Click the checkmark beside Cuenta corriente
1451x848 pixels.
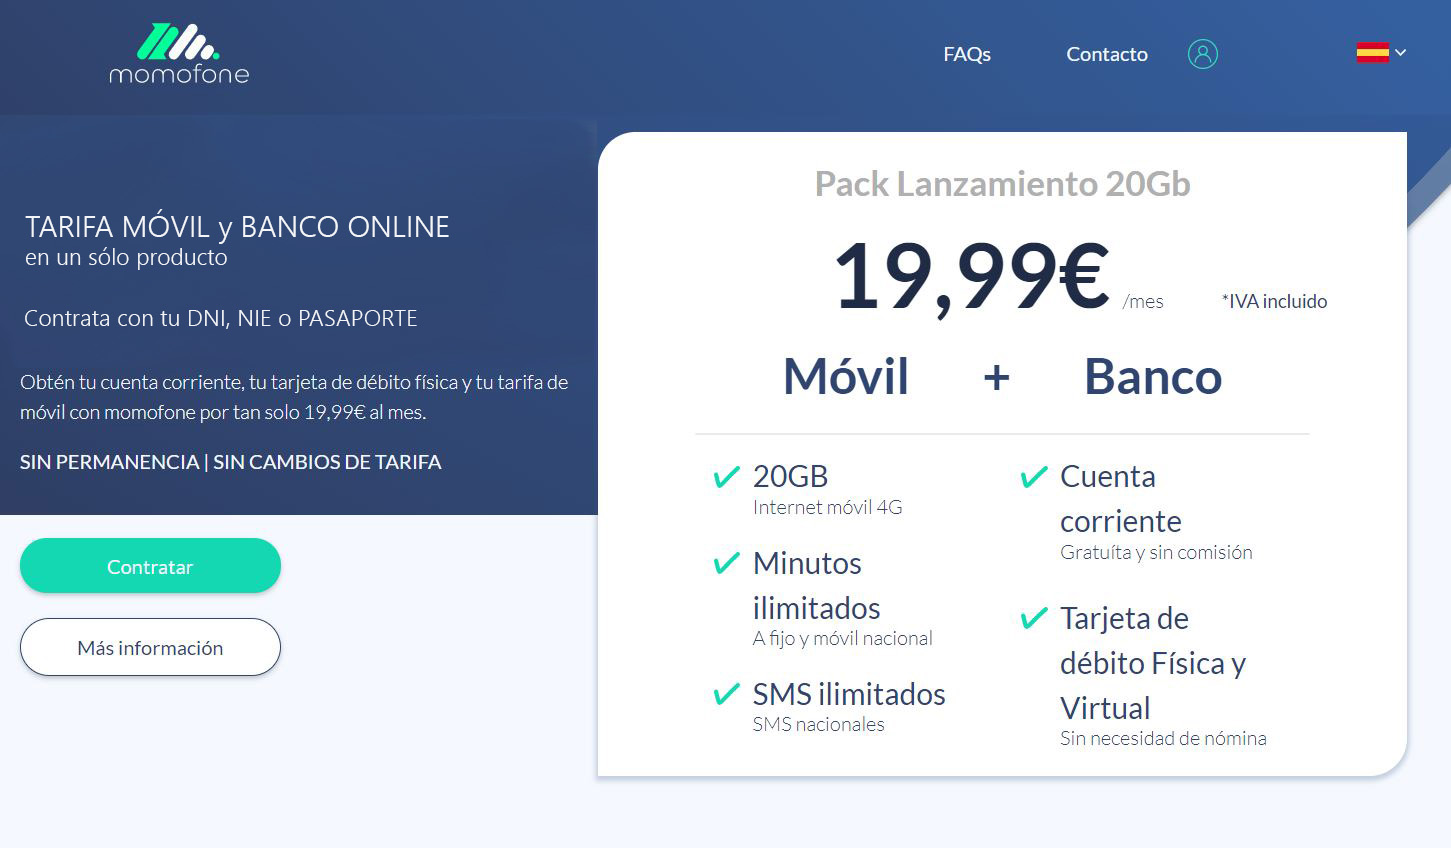(x=1033, y=477)
